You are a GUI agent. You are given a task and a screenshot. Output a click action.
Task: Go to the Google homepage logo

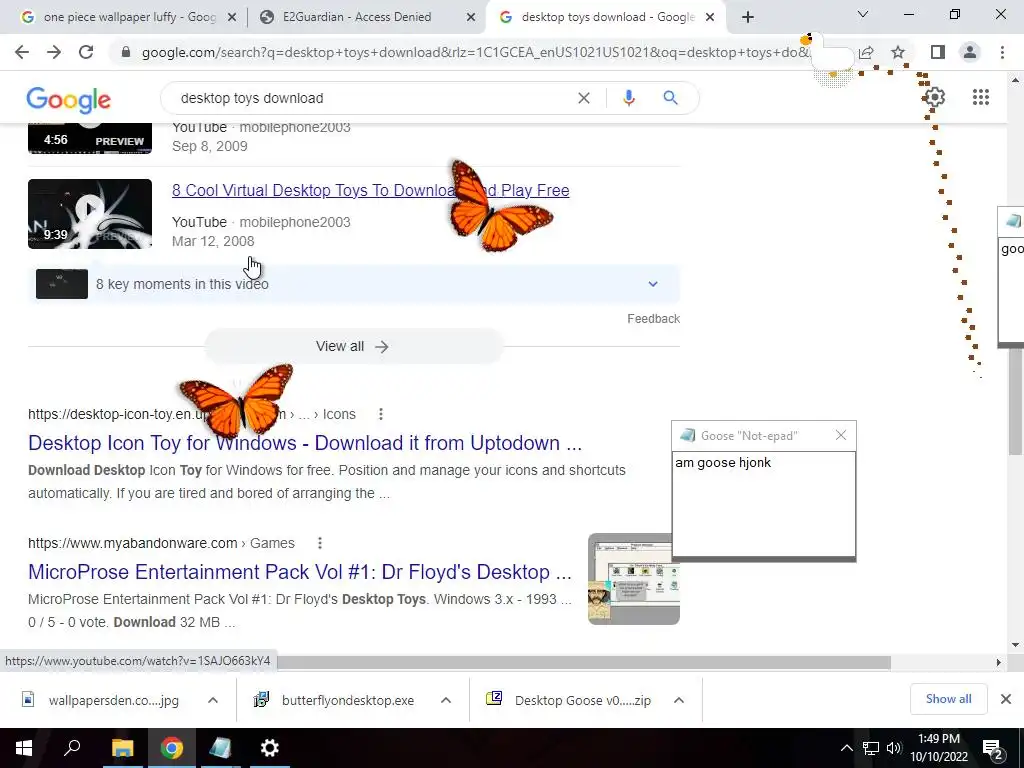coord(69,99)
